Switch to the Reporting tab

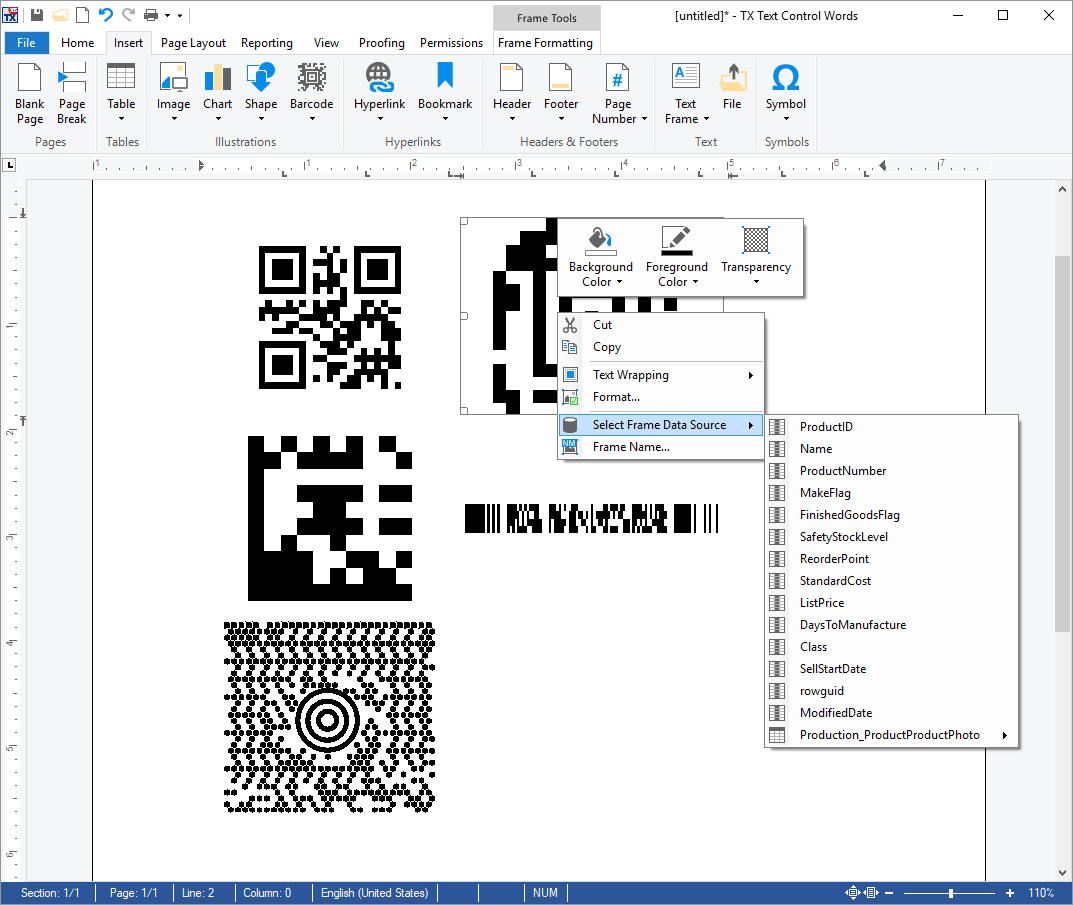tap(267, 42)
